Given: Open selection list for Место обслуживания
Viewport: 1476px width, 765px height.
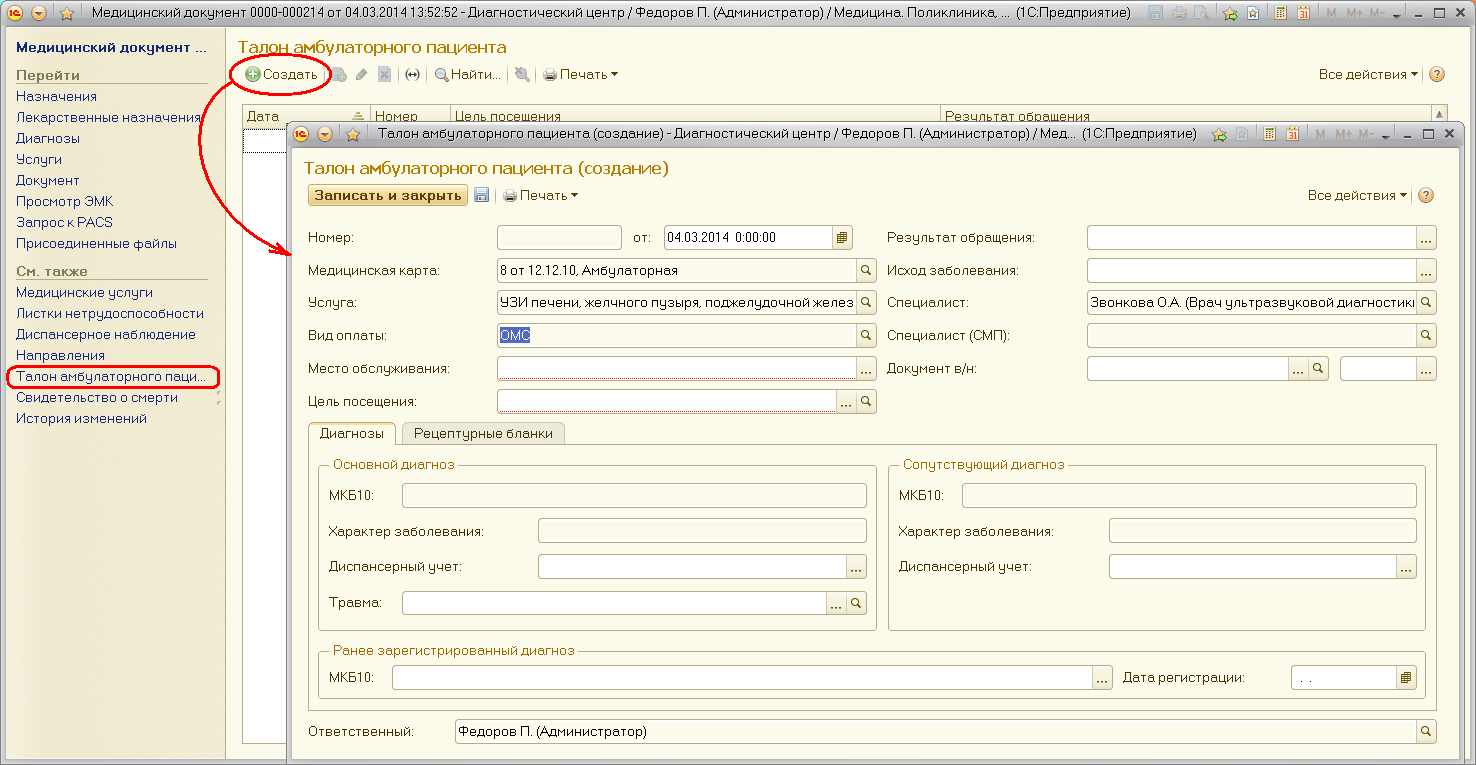Looking at the screenshot, I should (866, 369).
